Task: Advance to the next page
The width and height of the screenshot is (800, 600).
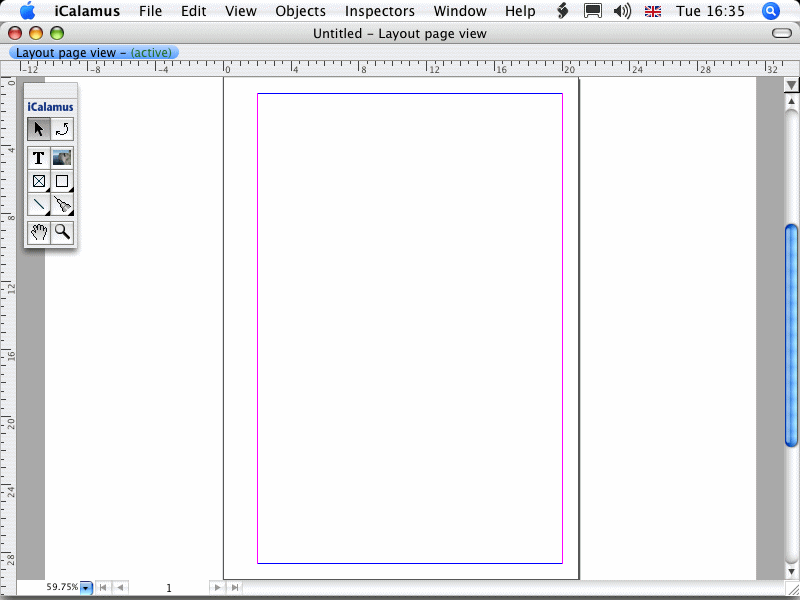Action: pos(217,588)
